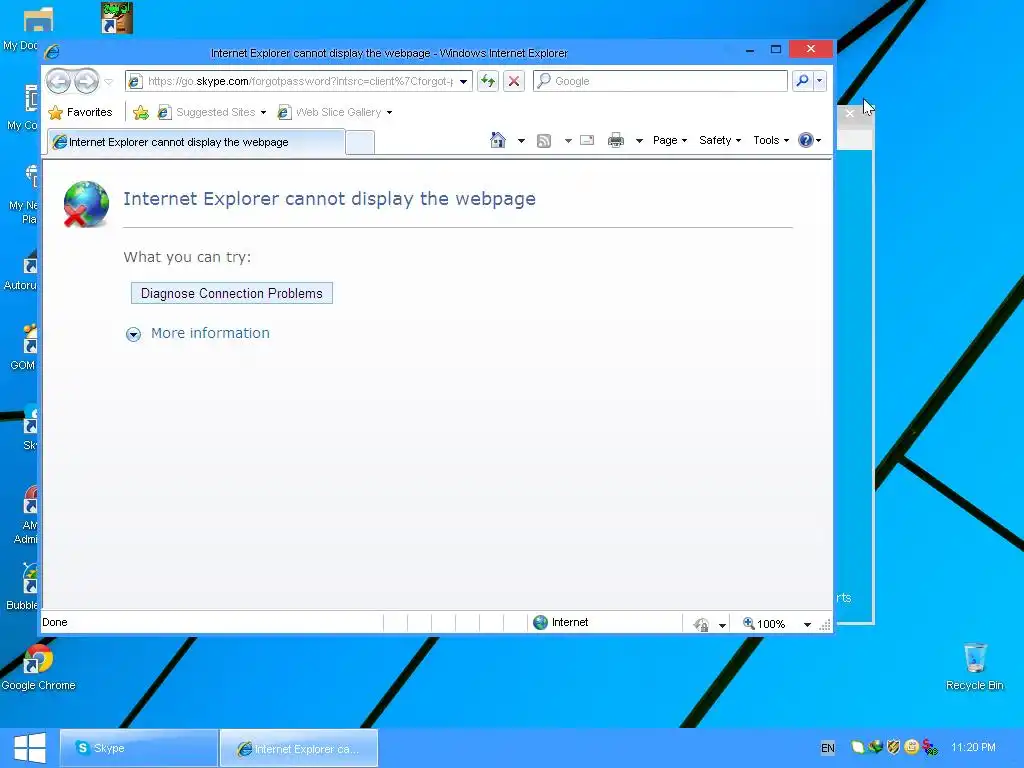Switch to Skype taskbar button
This screenshot has width=1024, height=768.
click(x=139, y=748)
